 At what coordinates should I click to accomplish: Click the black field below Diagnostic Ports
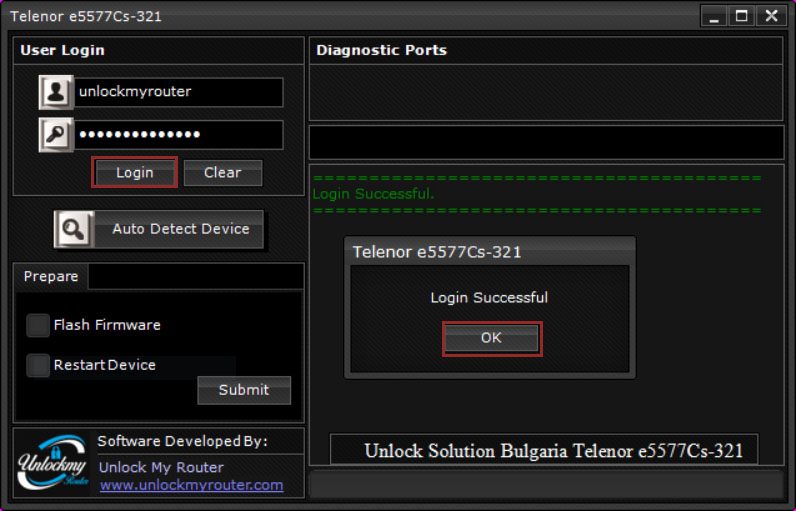tap(546, 143)
